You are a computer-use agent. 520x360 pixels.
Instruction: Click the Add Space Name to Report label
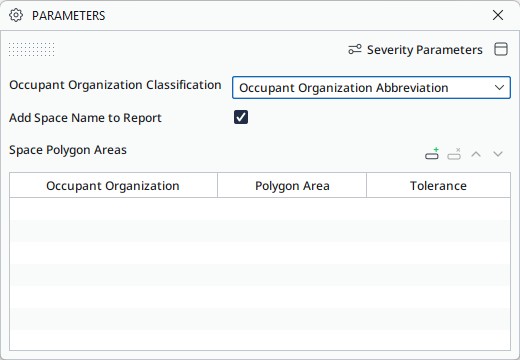coord(85,118)
